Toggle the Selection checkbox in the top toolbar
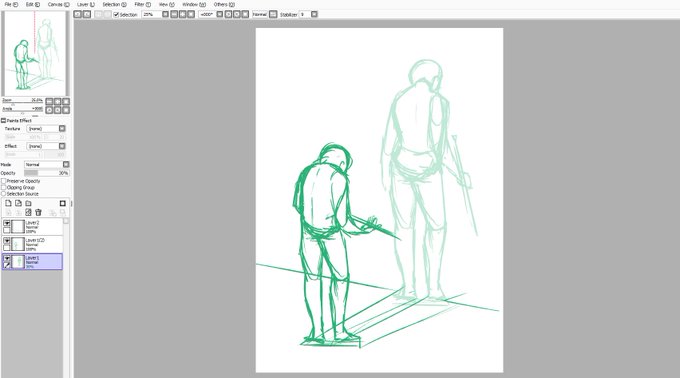The image size is (680, 378). tap(116, 15)
